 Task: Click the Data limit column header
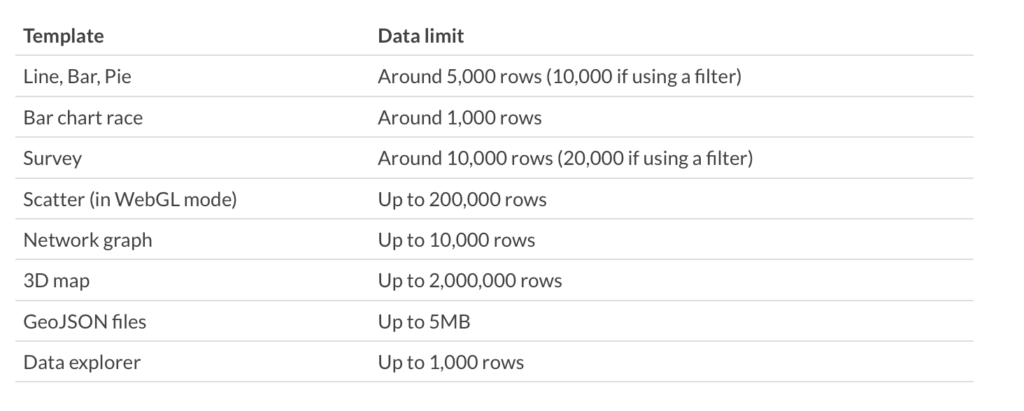coord(421,36)
